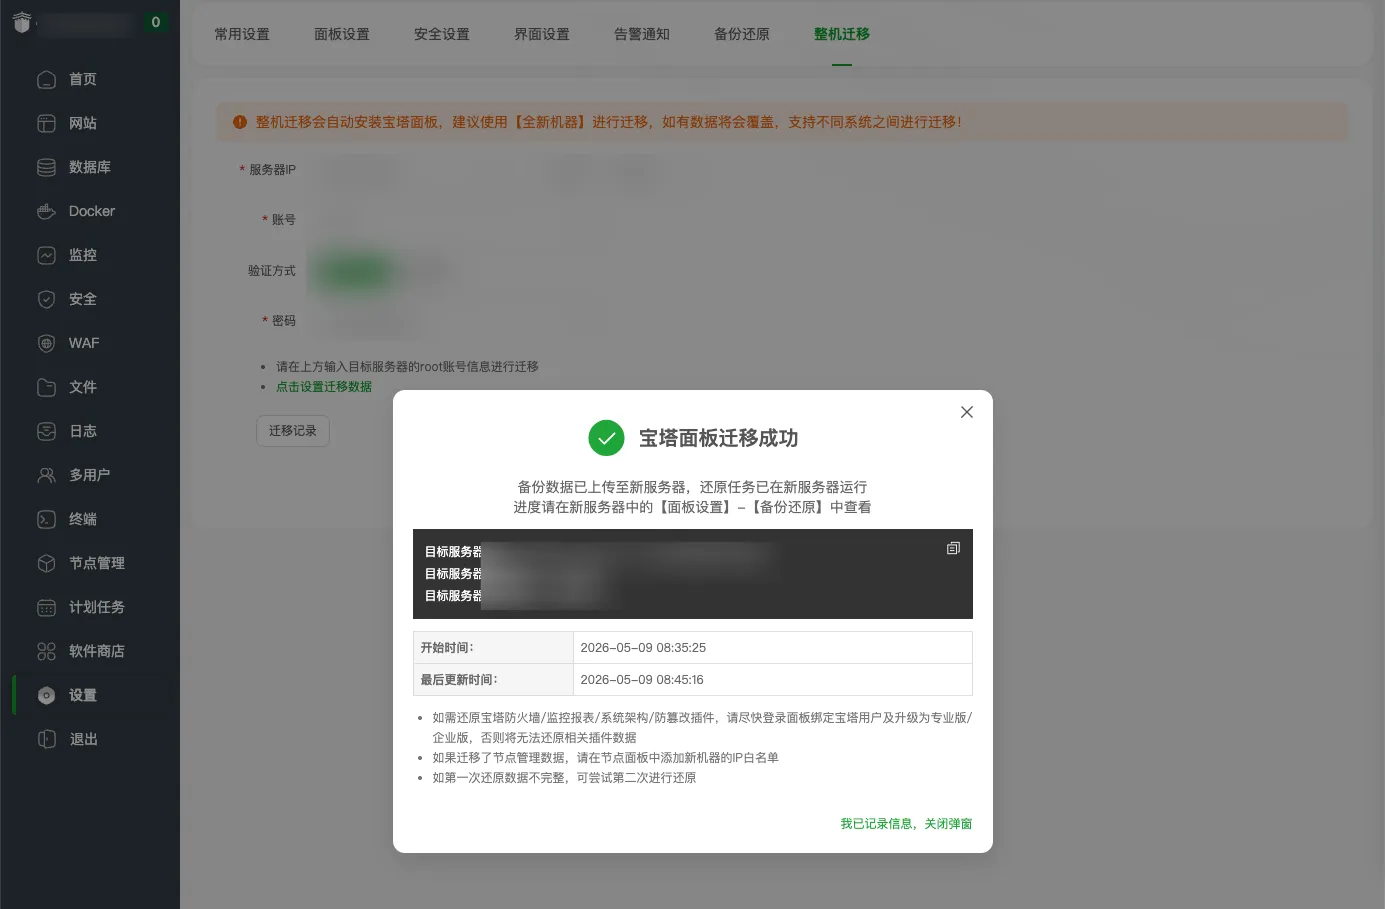Open the 软件商店 app store icon
Image resolution: width=1385 pixels, height=909 pixels.
pos(46,651)
